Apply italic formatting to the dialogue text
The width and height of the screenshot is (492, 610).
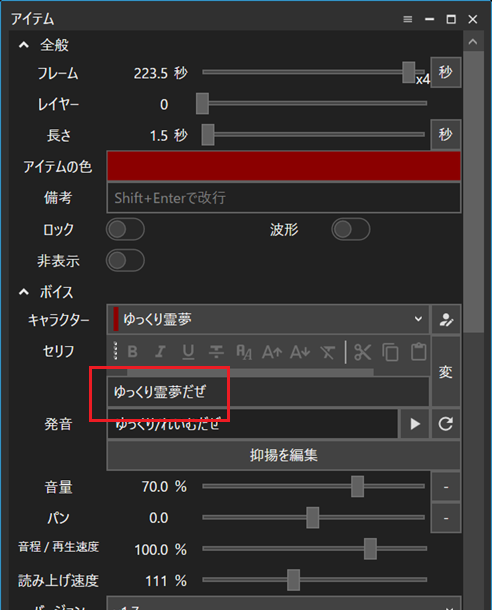tap(160, 352)
